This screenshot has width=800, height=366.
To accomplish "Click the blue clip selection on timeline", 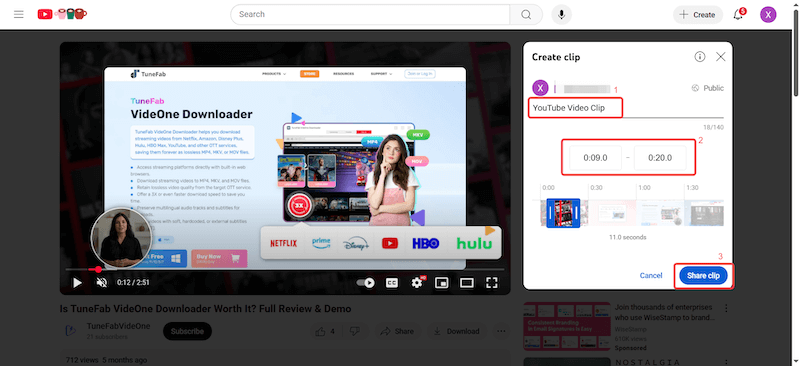I will pos(563,213).
